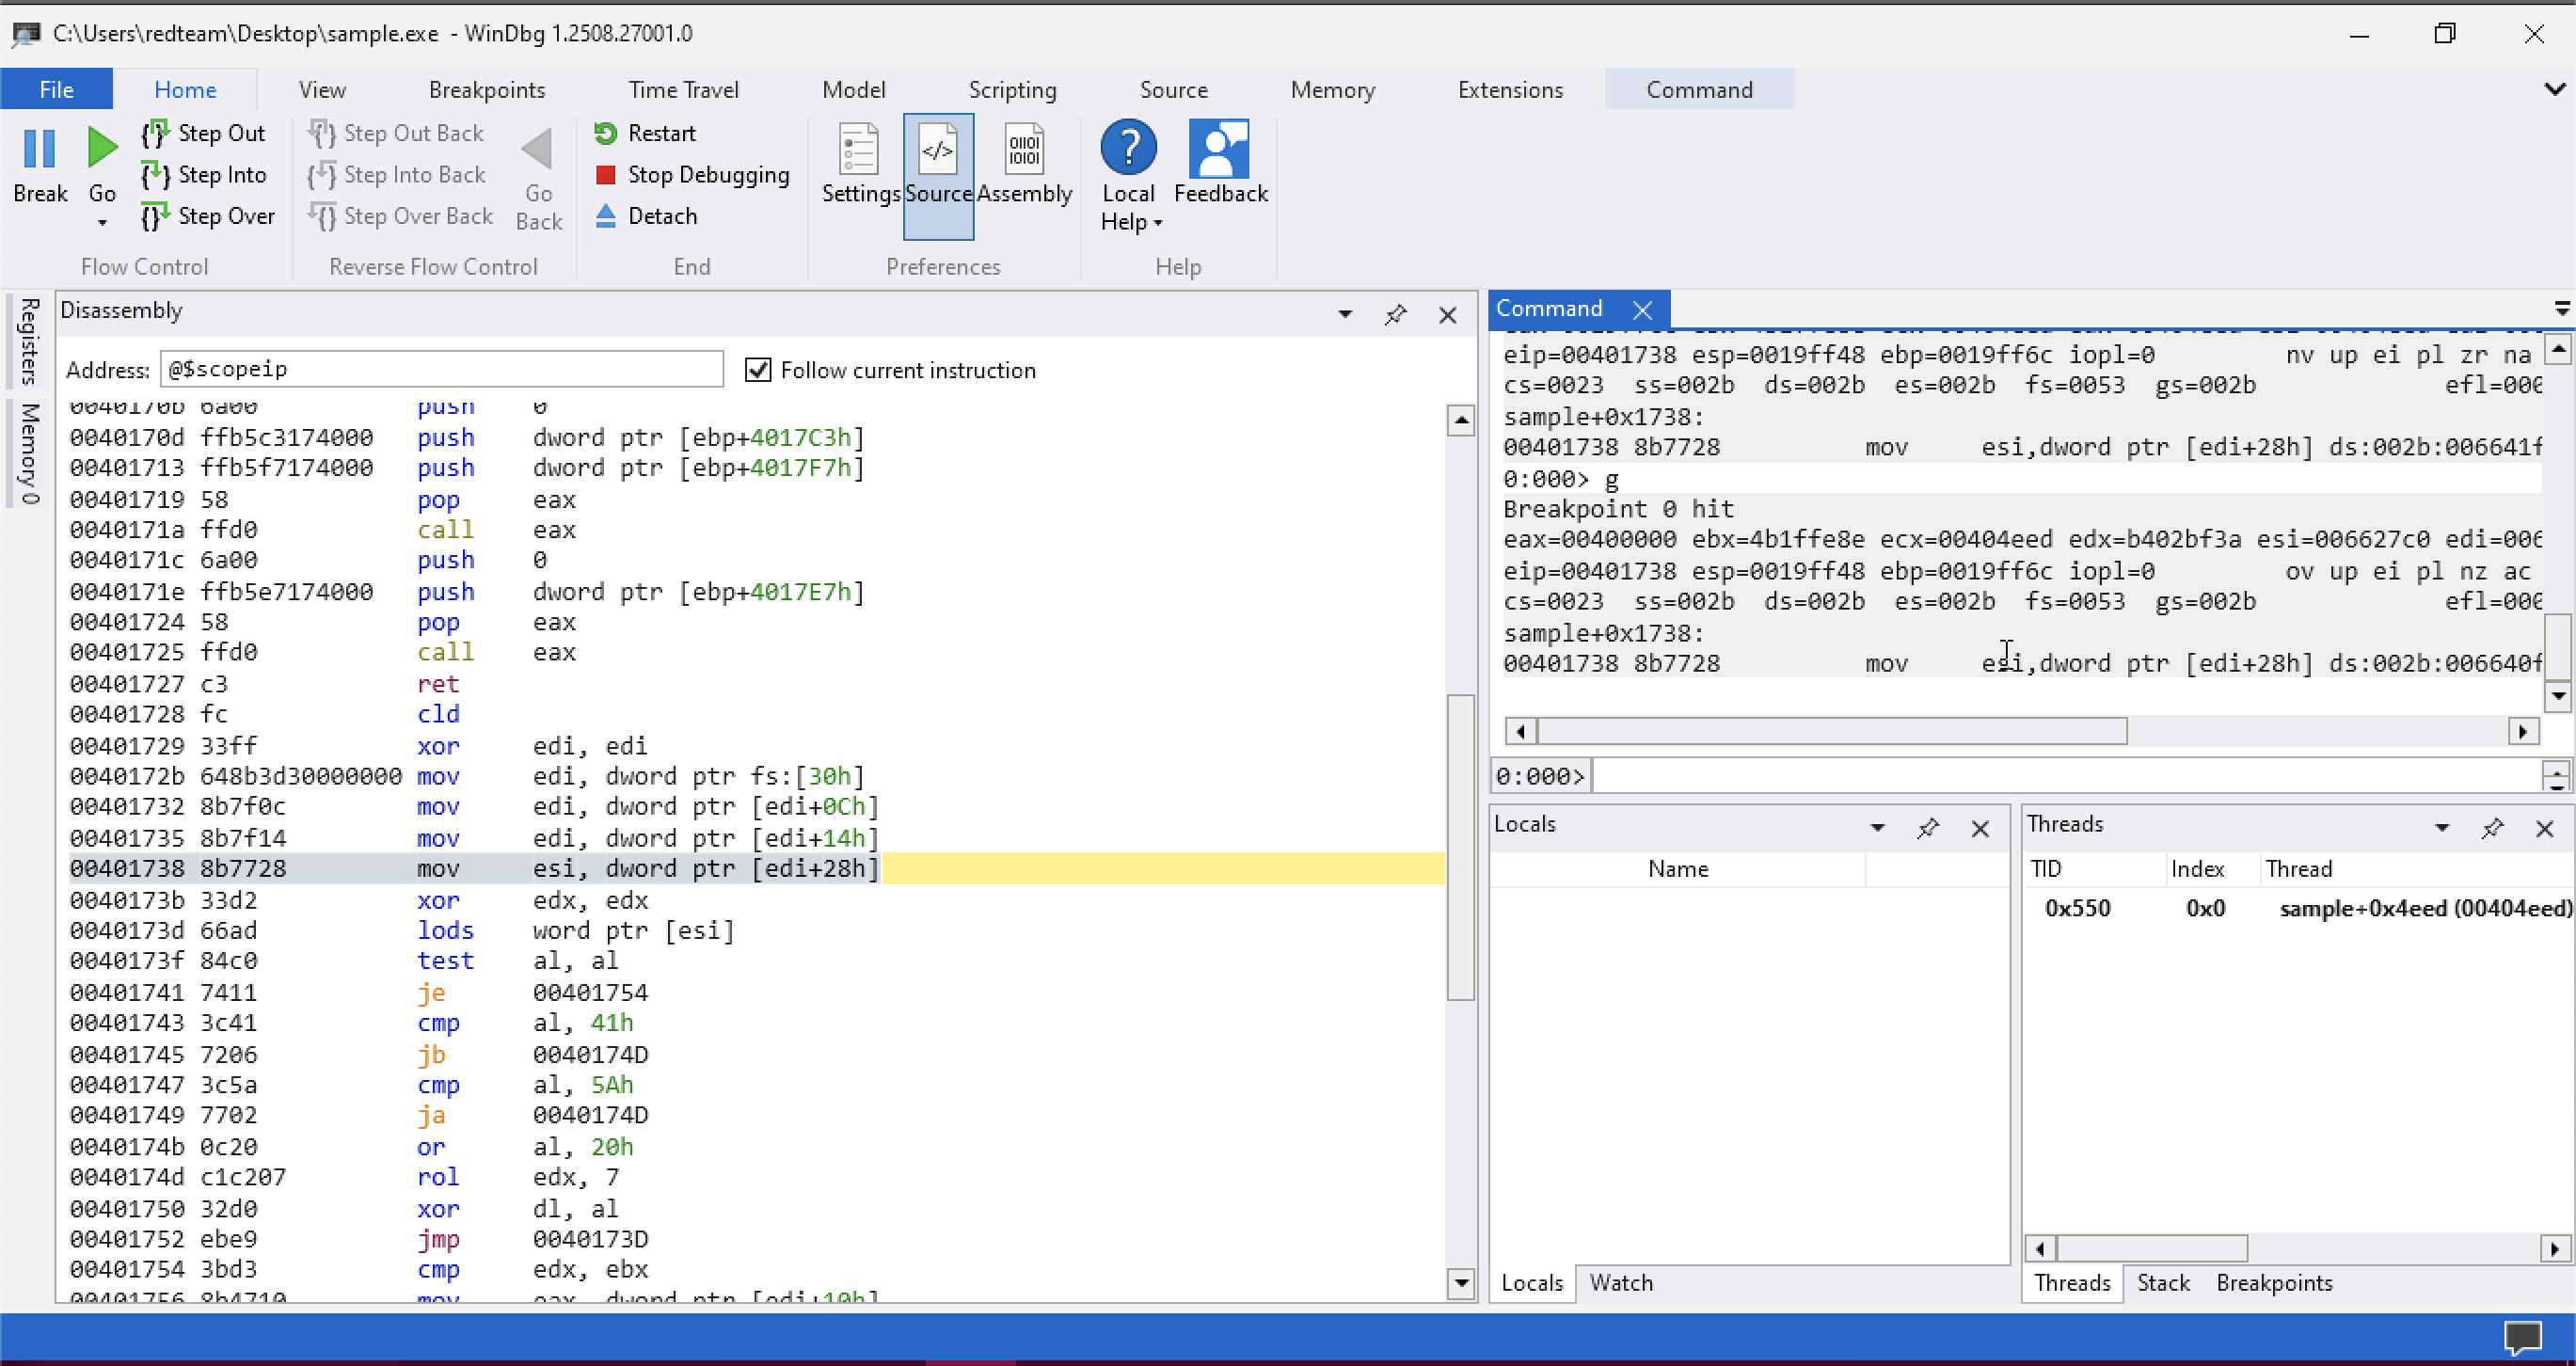The width and height of the screenshot is (2576, 1366).
Task: Open the Go dropdown arrow
Action: click(x=102, y=223)
